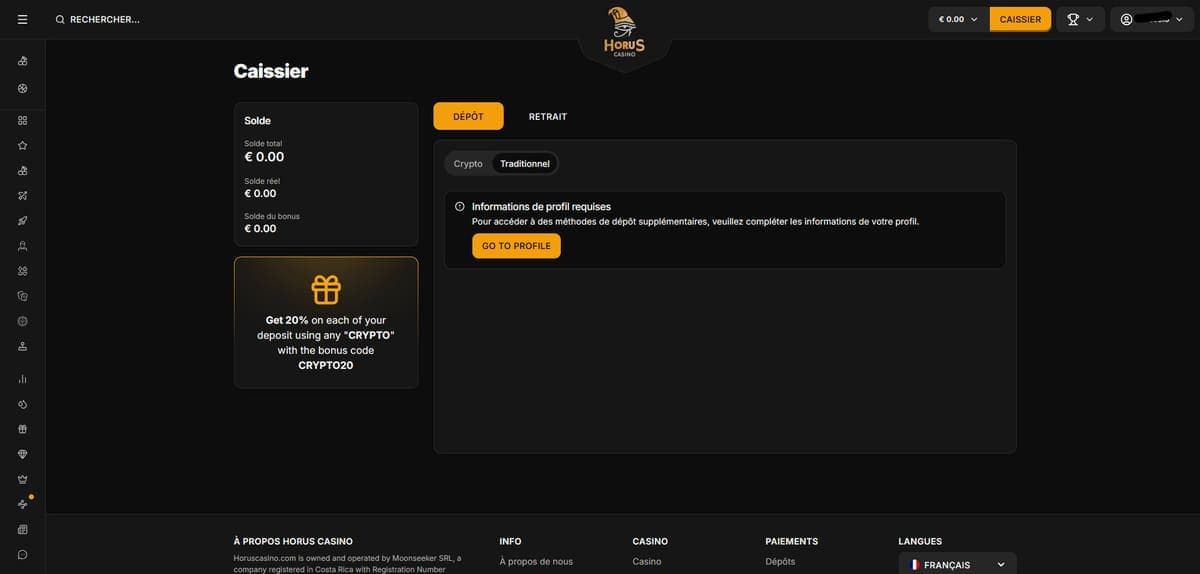Open the Casino link in the footer

pyautogui.click(x=647, y=561)
